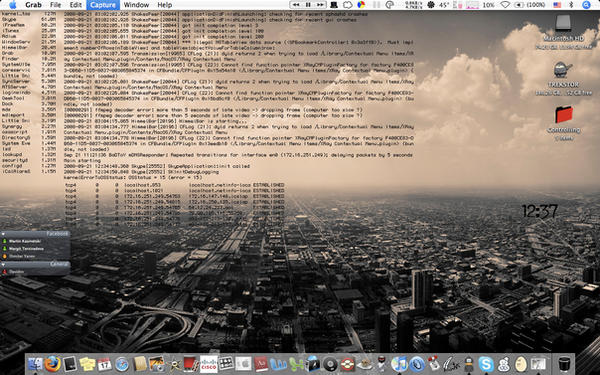Open Transmission (red-white circle) in Dock

347,364
